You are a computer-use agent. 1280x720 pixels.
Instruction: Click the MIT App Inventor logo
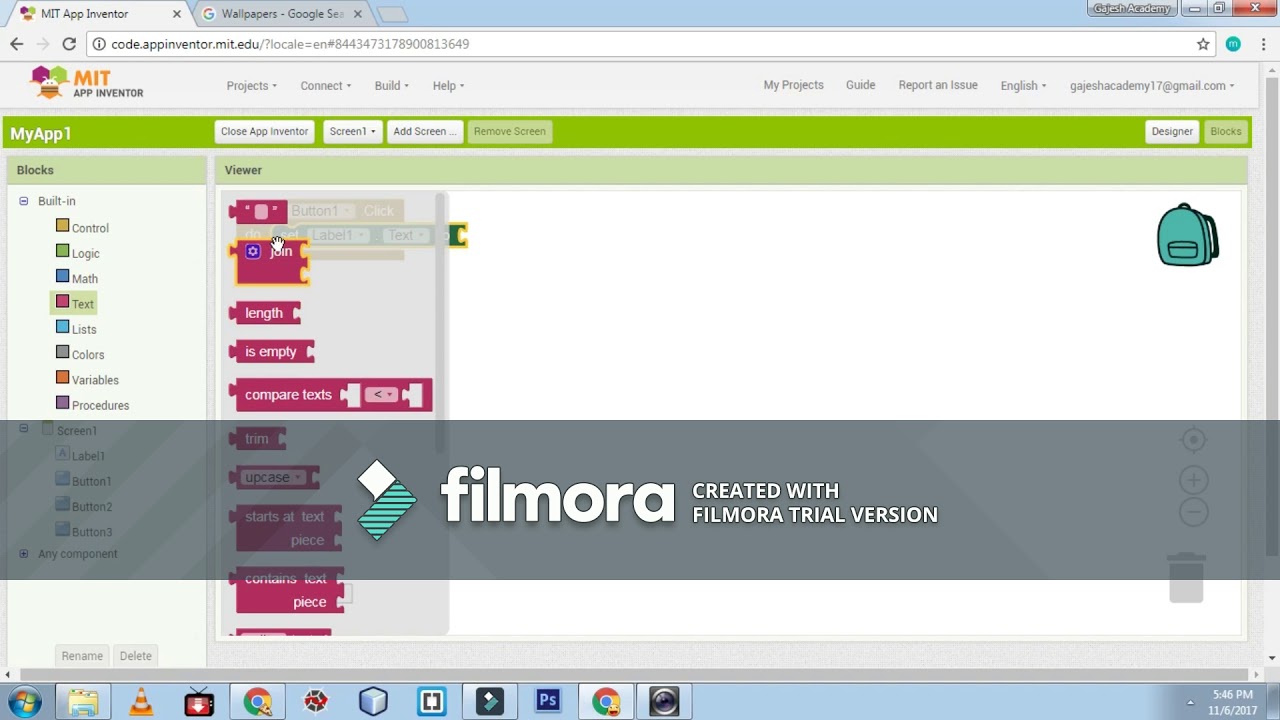click(x=87, y=83)
